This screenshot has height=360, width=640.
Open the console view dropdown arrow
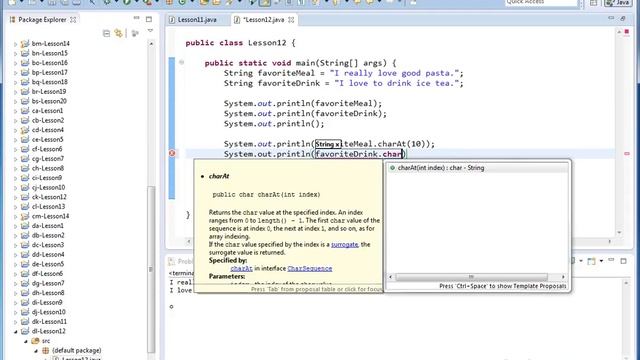(x=602, y=261)
